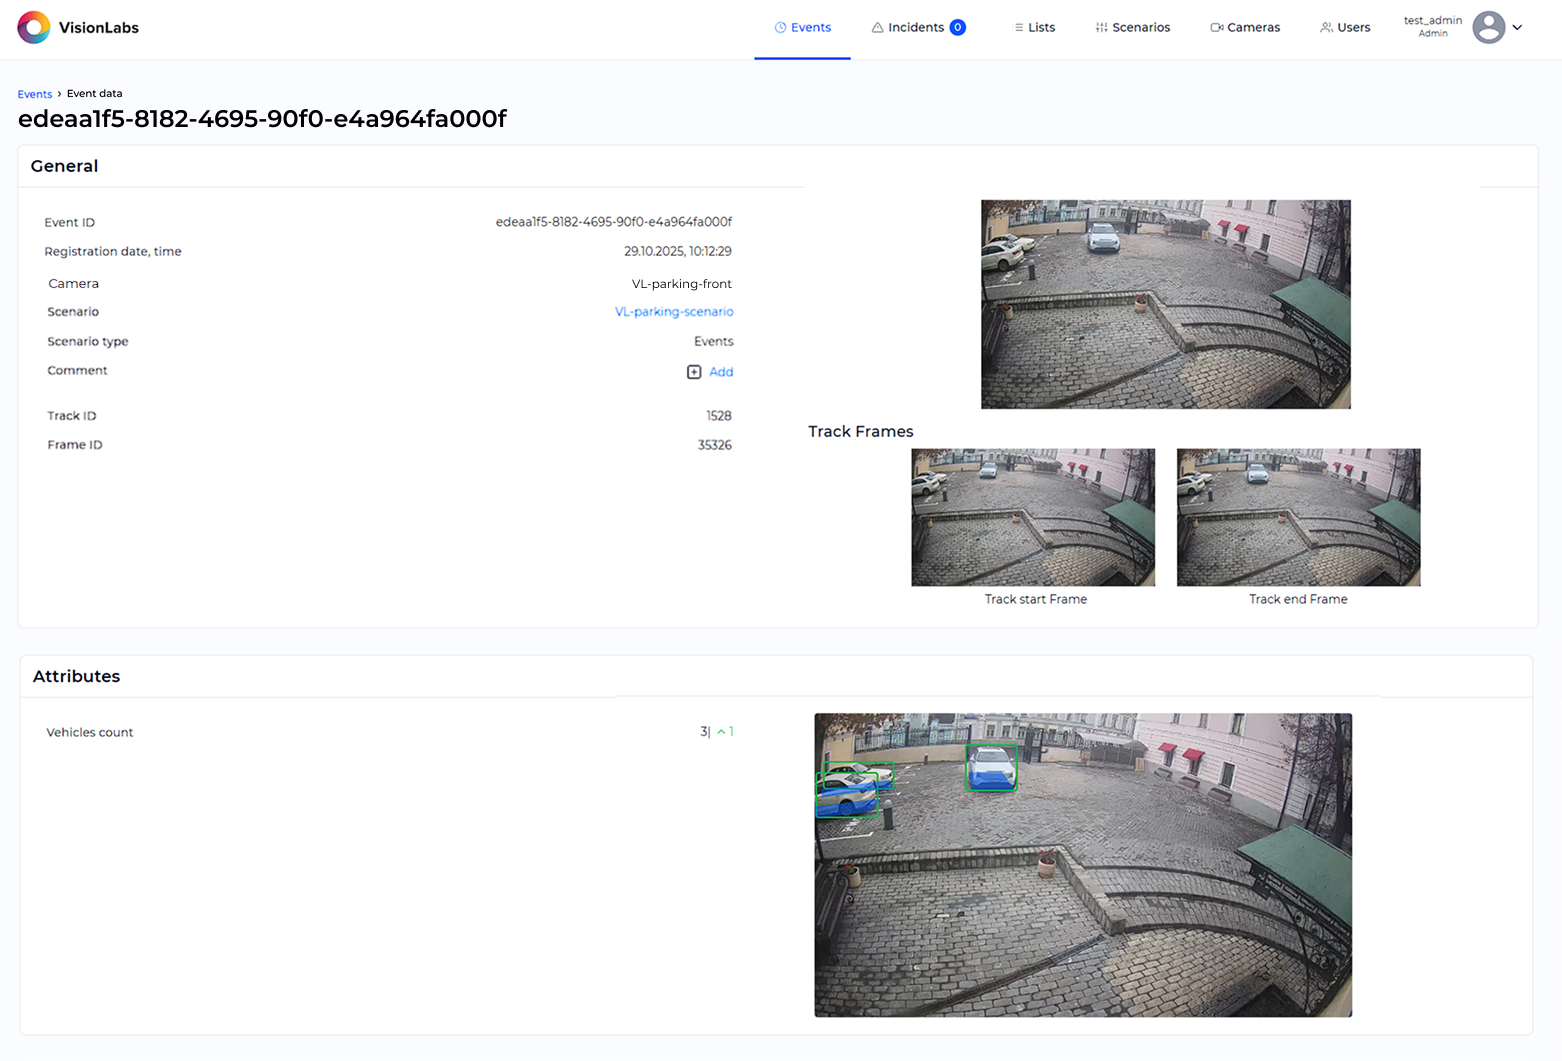
Task: Click the clock icon beside Events
Action: (x=780, y=28)
